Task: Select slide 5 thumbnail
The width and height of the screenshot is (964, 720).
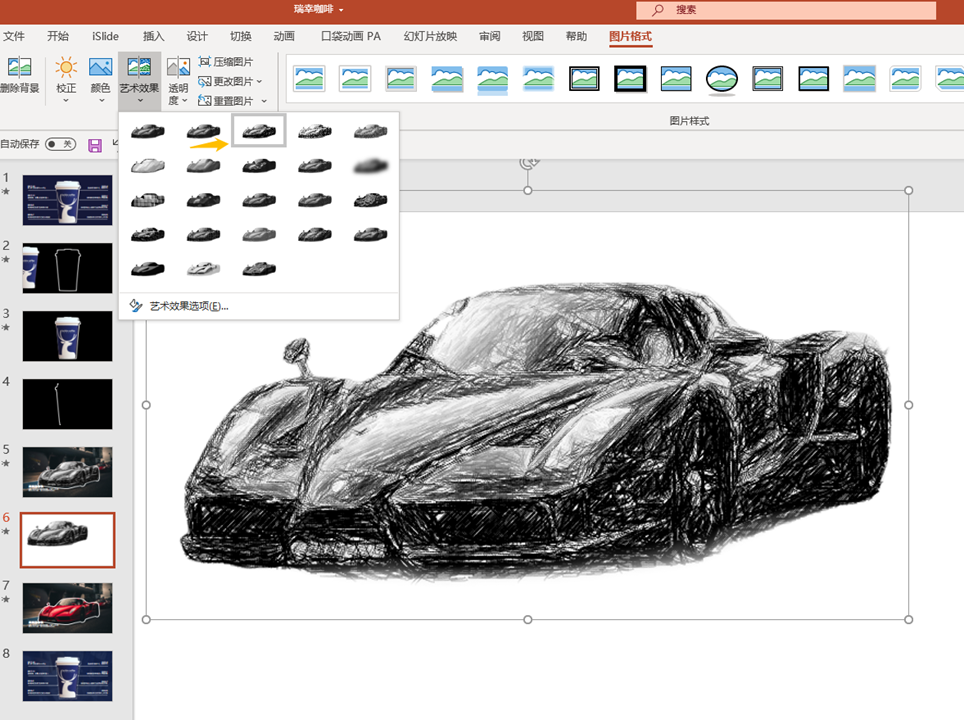Action: [68, 472]
